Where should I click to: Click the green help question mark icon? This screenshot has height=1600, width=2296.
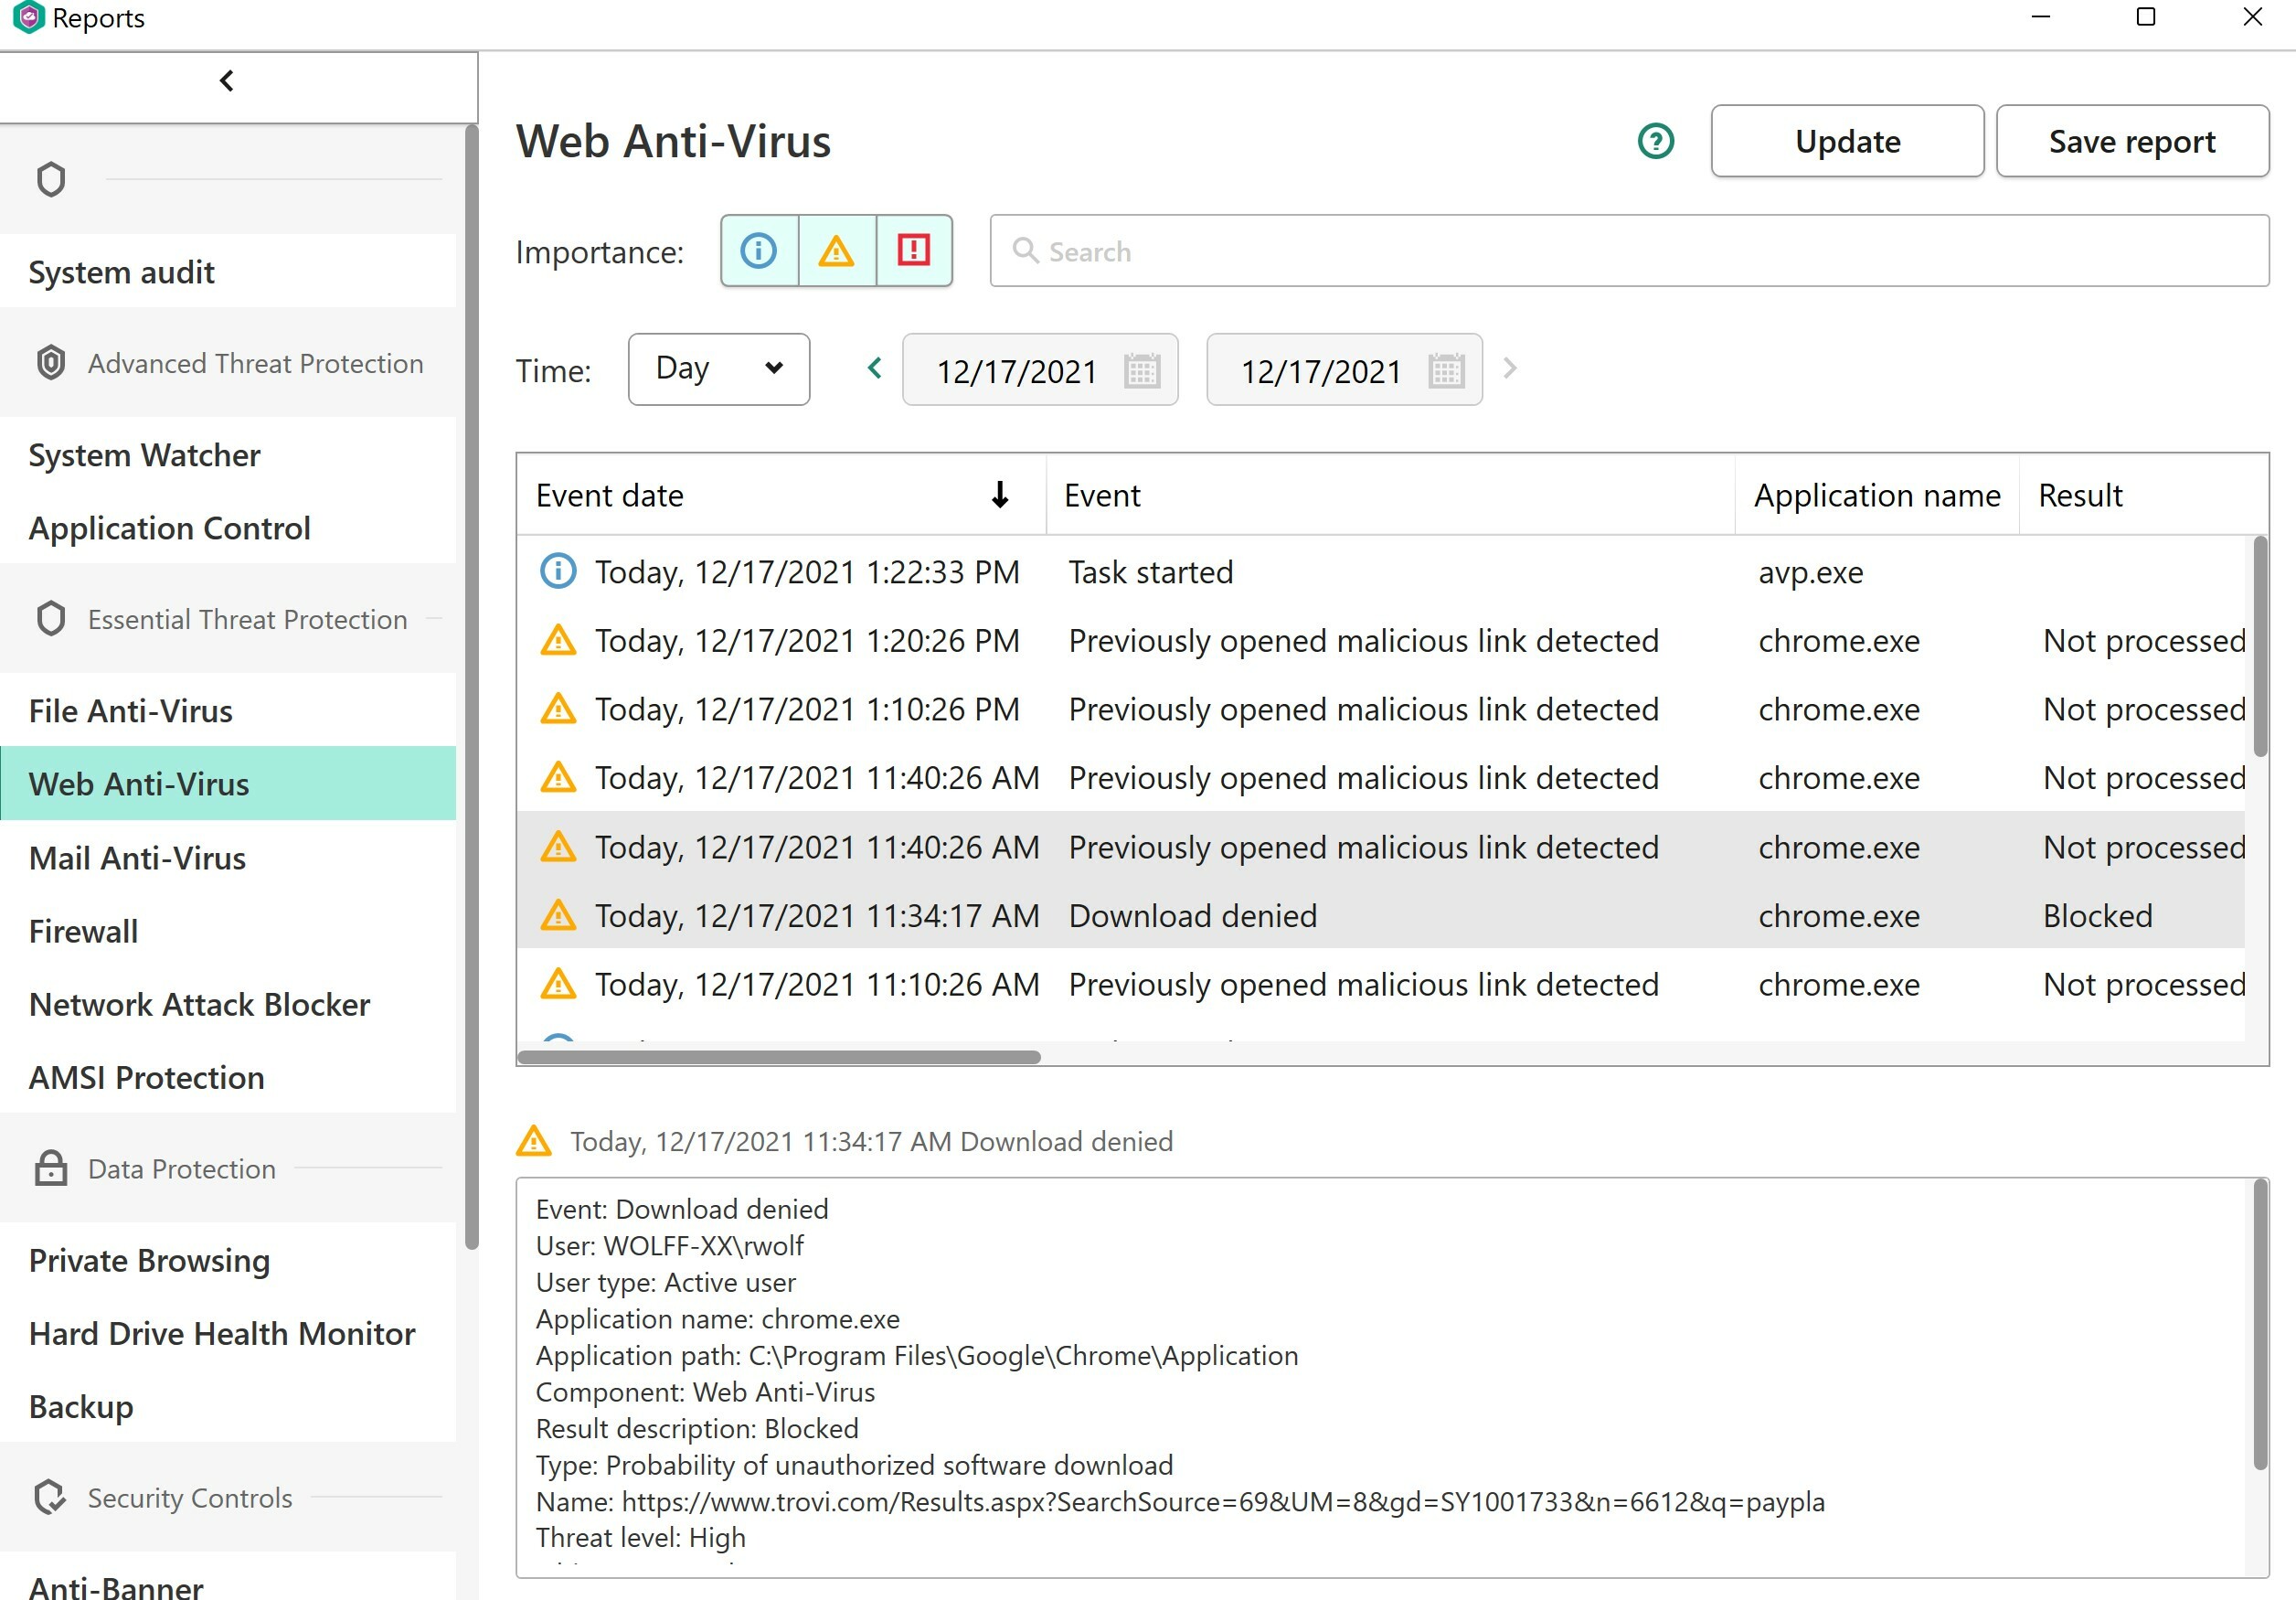[x=1655, y=141]
